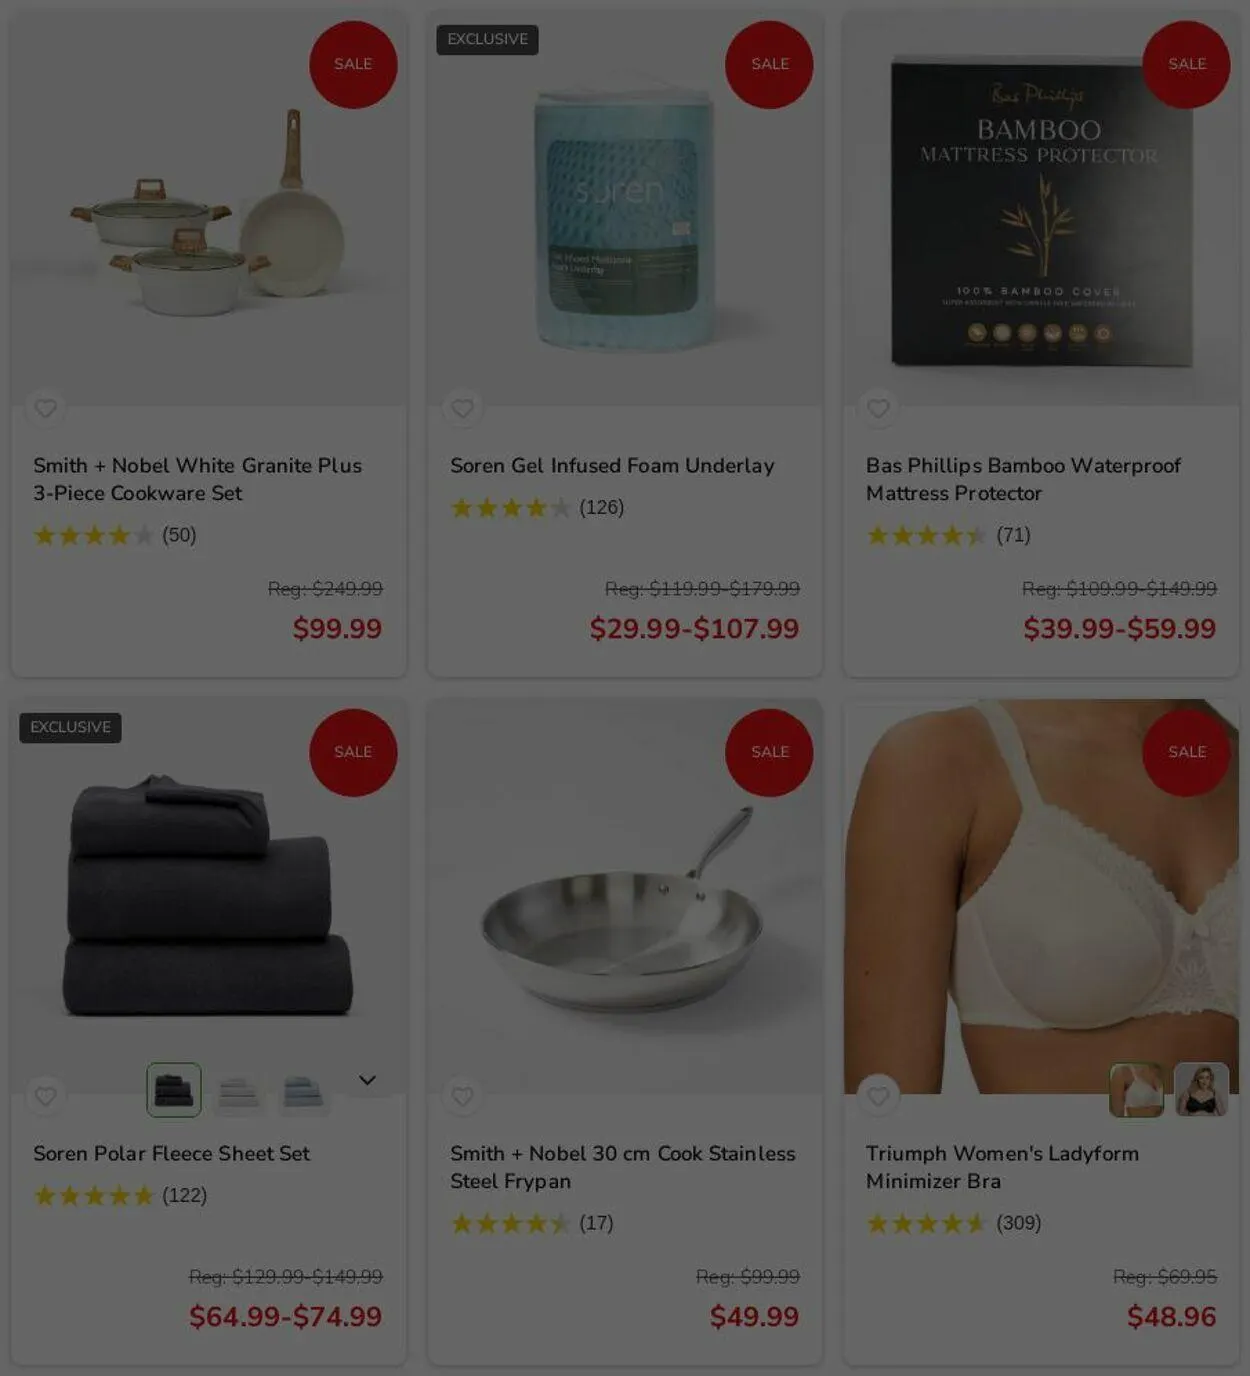Open Smith + Nobel White Granite Plus Cookware link
This screenshot has width=1250, height=1376.
[x=197, y=479]
